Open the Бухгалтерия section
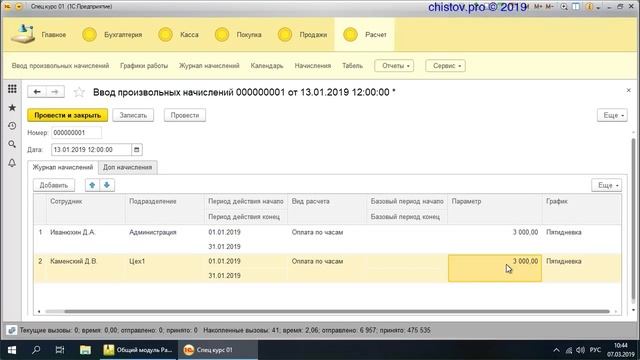The image size is (640, 360). point(112,35)
